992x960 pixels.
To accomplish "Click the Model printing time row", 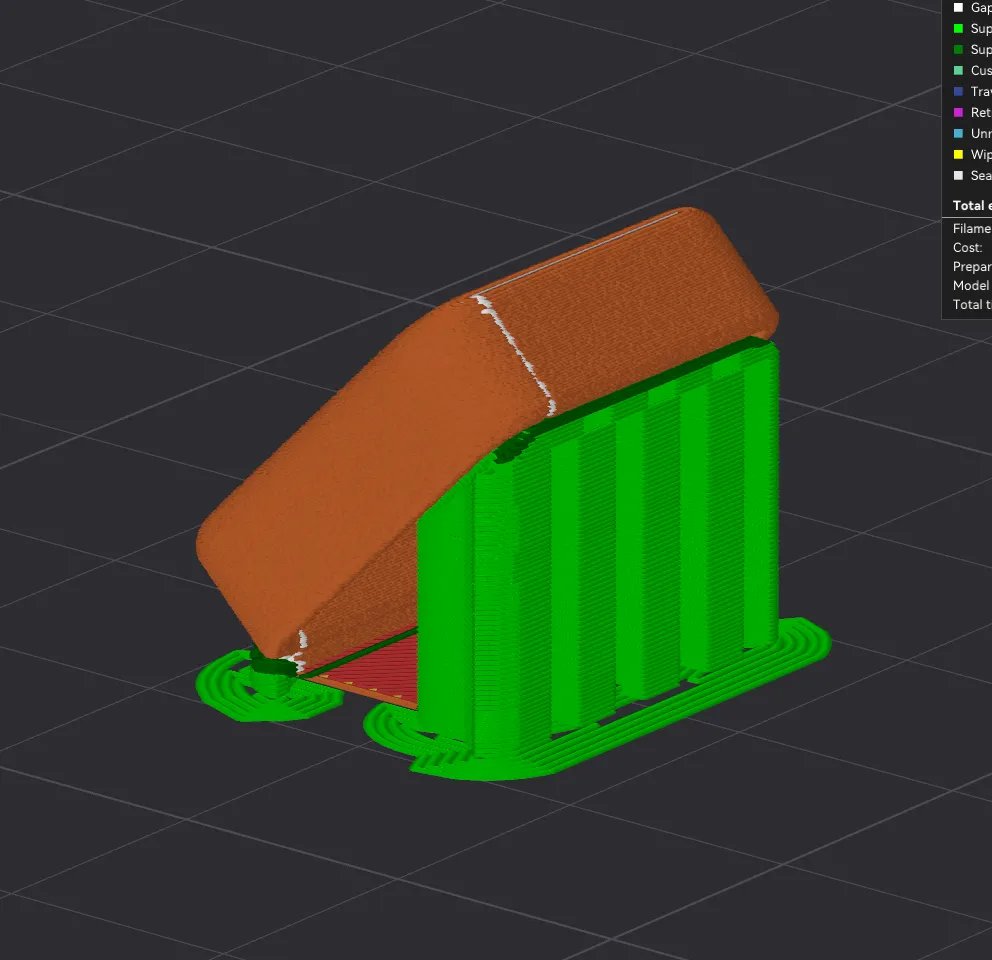I will tap(971, 285).
